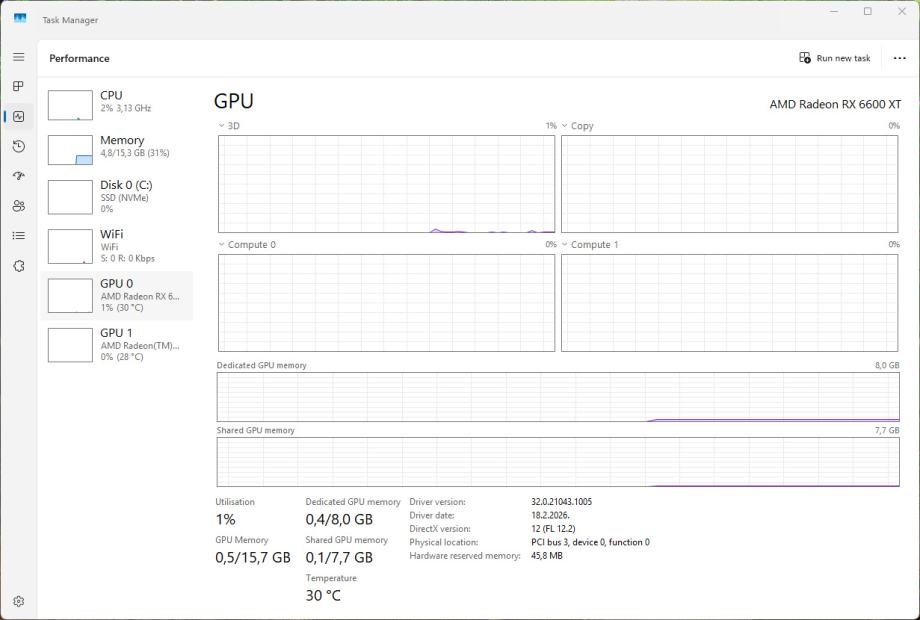Viewport: 920px width, 620px height.
Task: Expand the 3D graph engine dropdown
Action: [x=222, y=126]
